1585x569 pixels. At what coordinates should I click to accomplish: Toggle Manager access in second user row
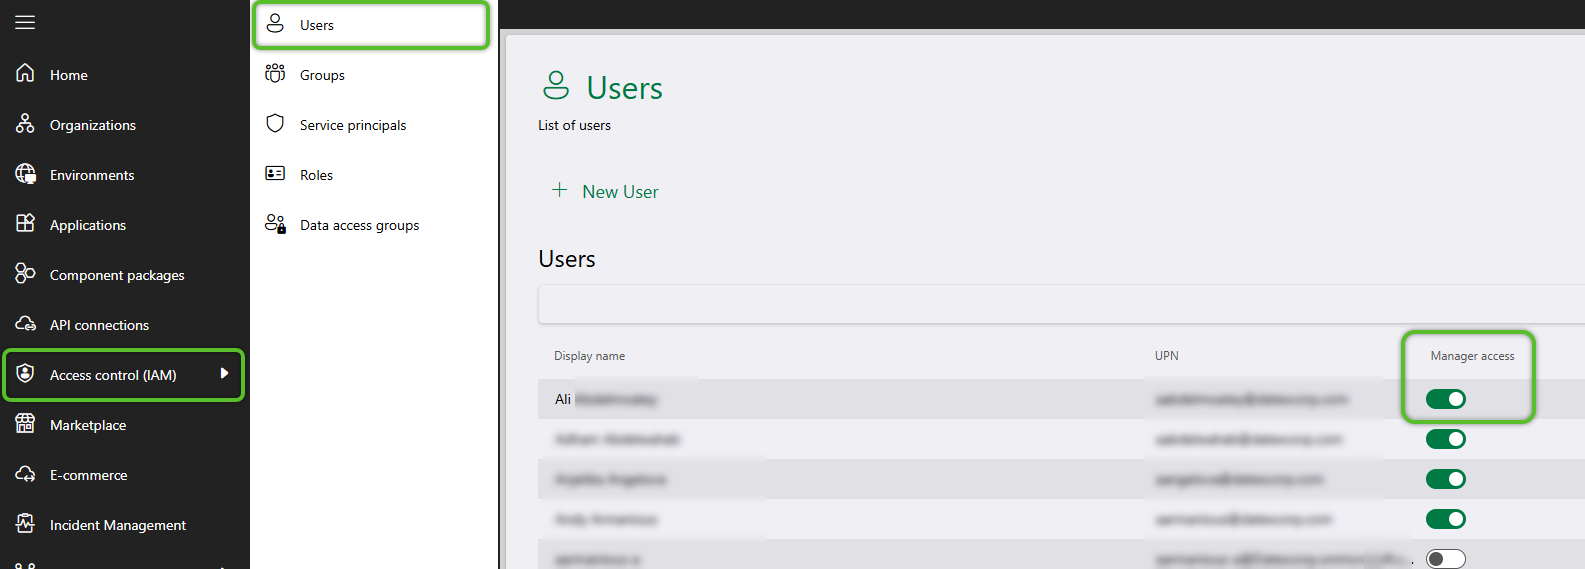[x=1445, y=439]
